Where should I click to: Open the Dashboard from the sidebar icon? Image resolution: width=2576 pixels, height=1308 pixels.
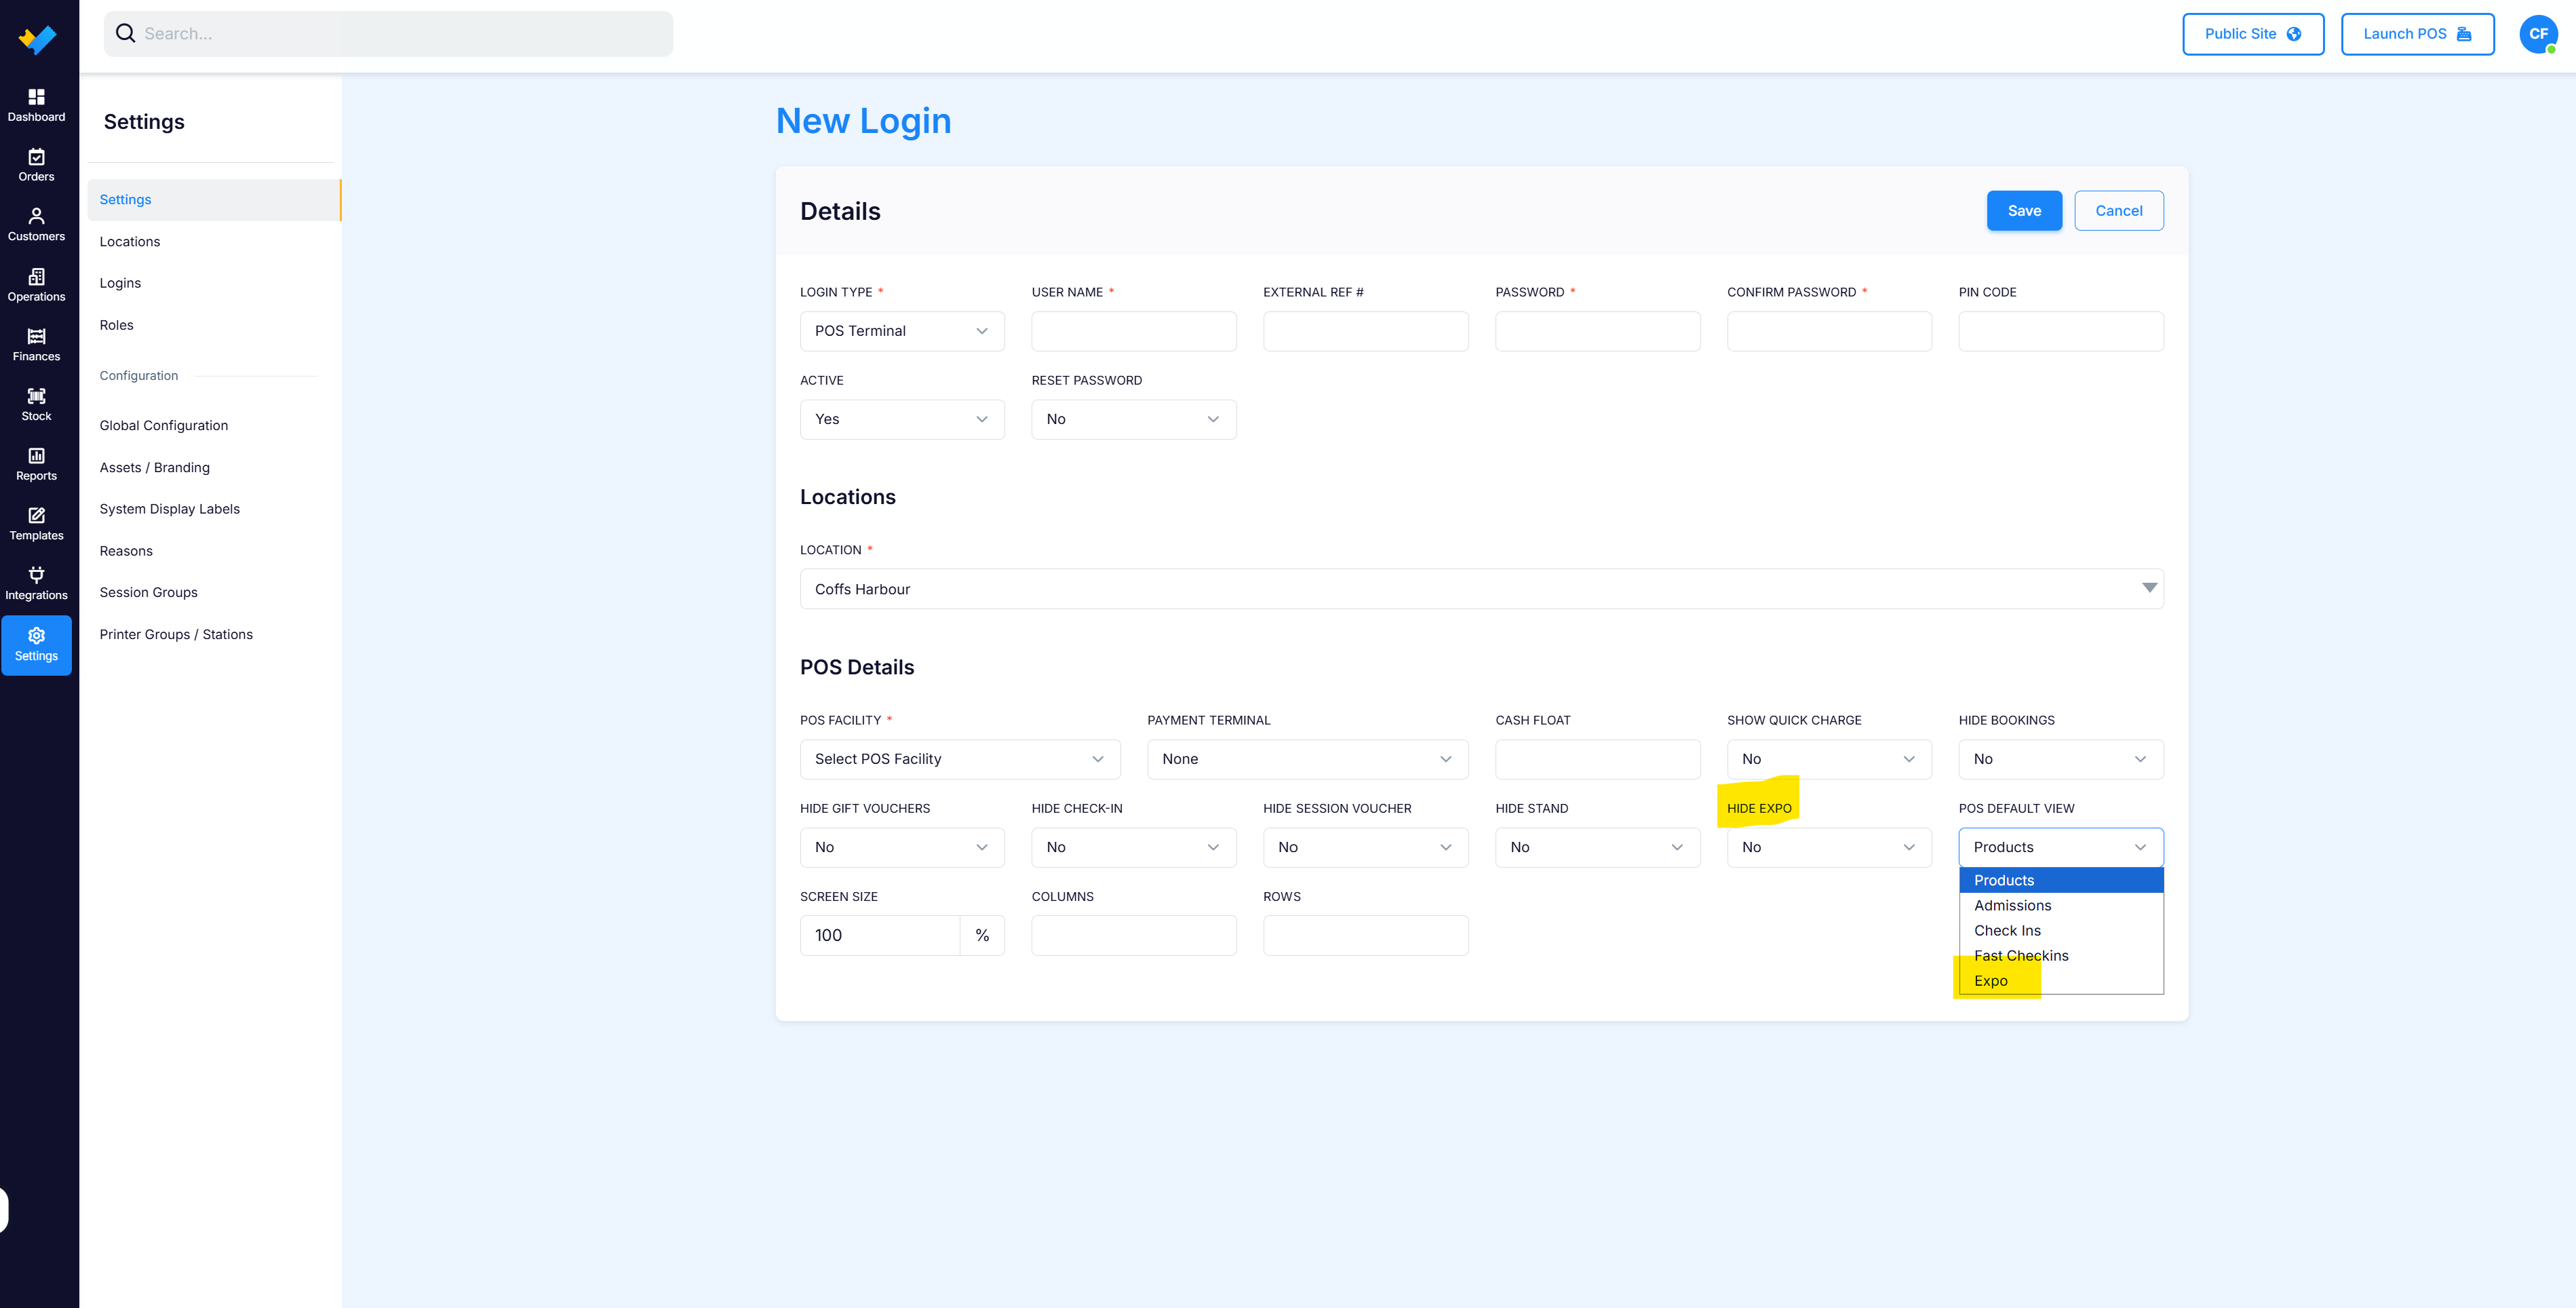pos(36,97)
